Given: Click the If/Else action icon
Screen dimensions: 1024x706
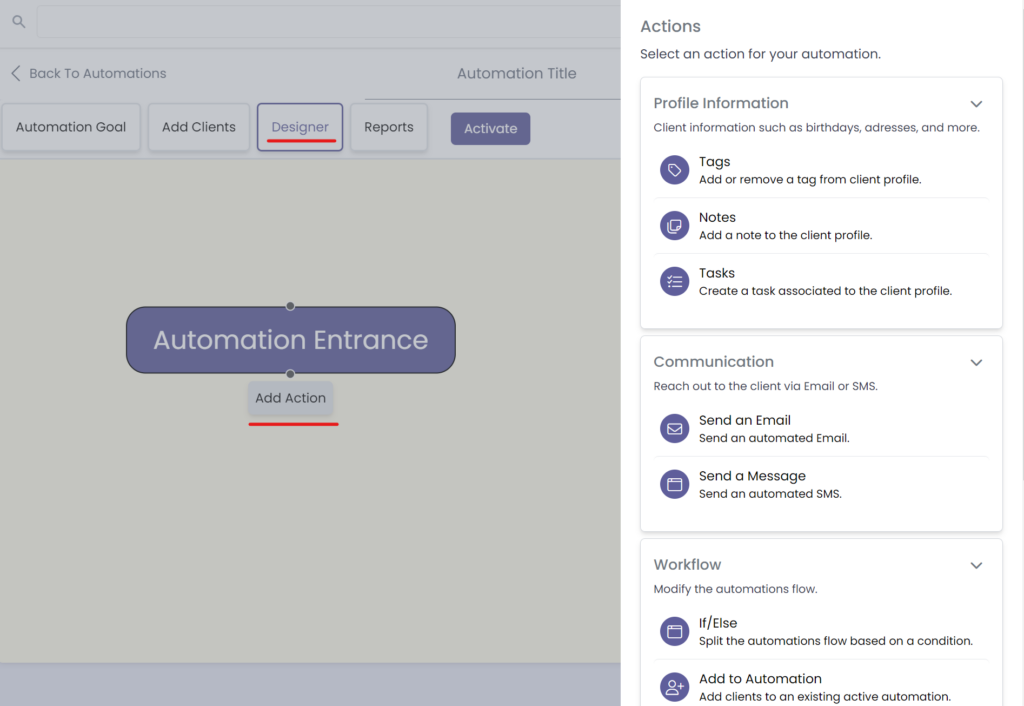Looking at the screenshot, I should pyautogui.click(x=674, y=631).
